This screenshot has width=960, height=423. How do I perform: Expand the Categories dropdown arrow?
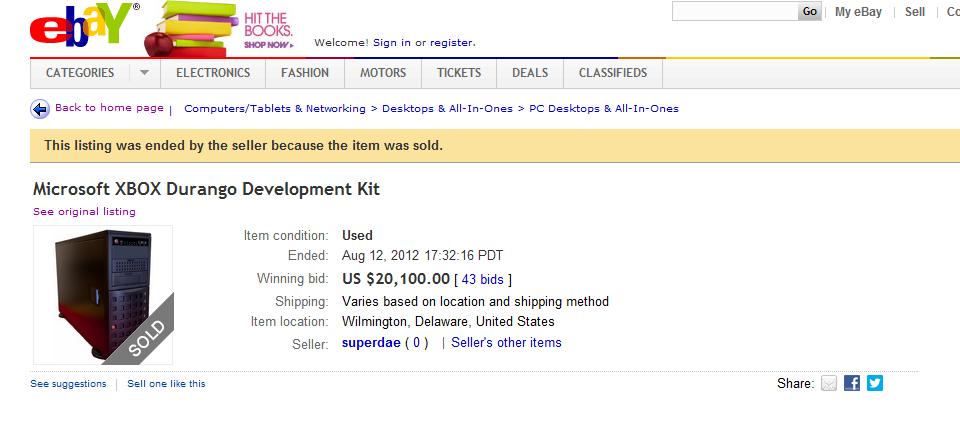pyautogui.click(x=144, y=73)
